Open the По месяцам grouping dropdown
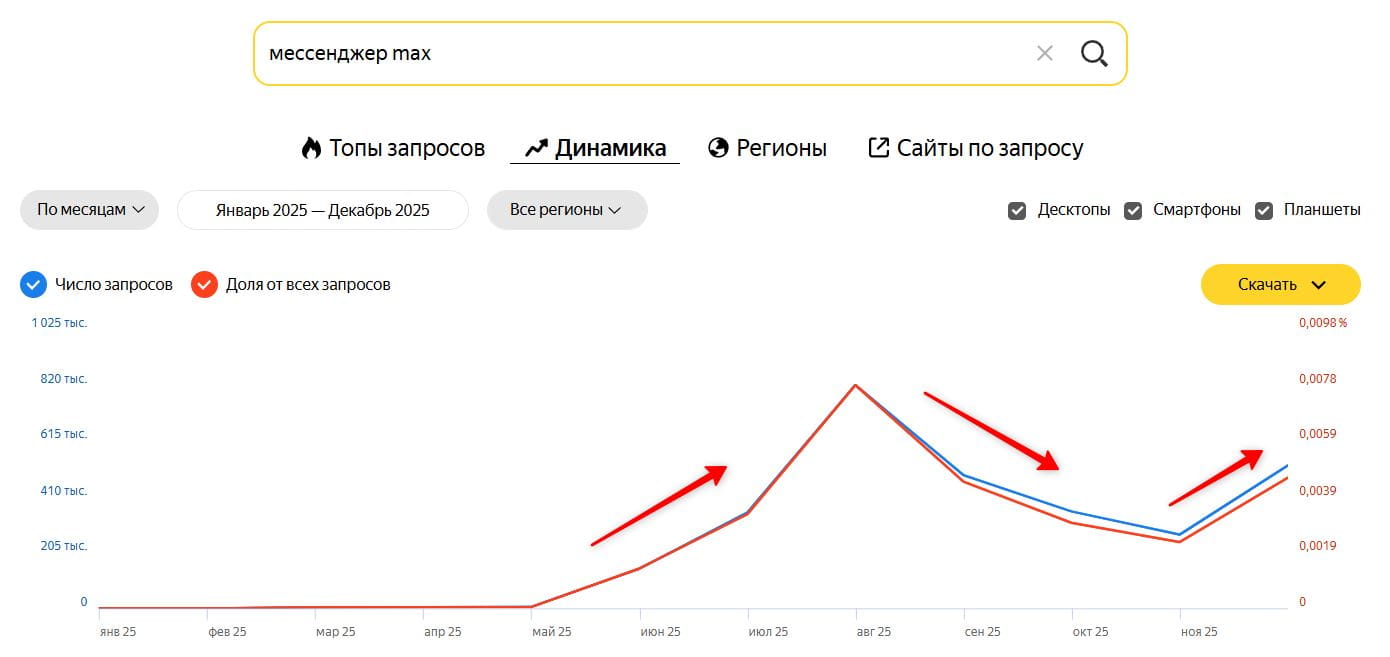 click(x=89, y=210)
